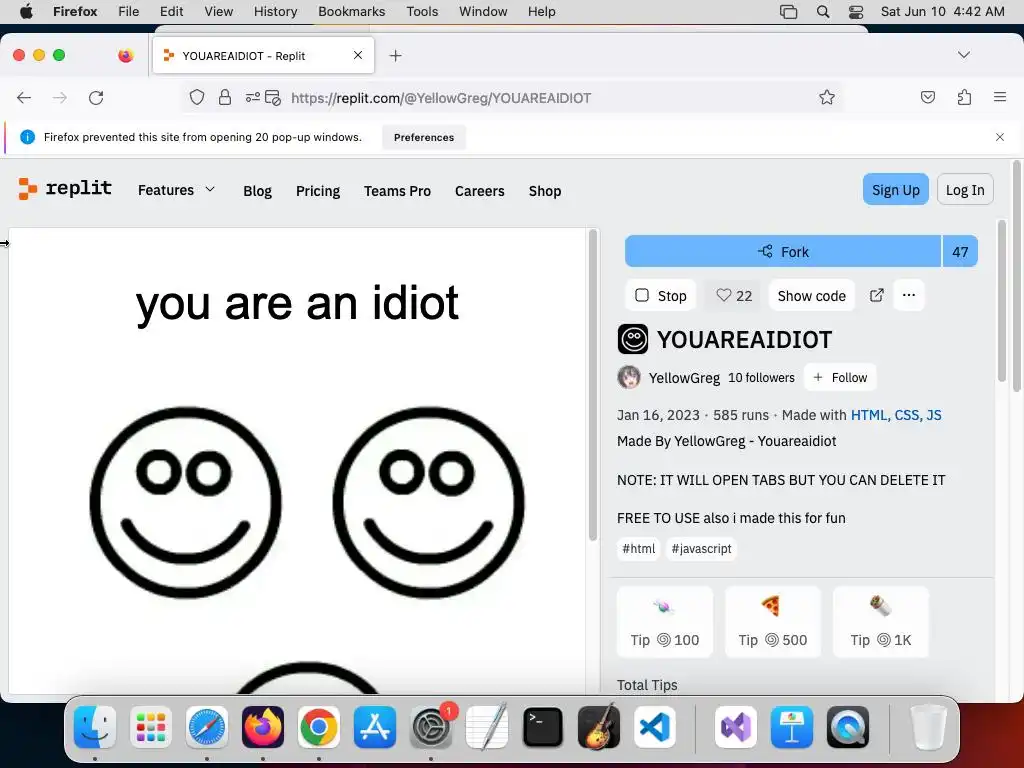Click the Firefox back arrow

(24, 98)
